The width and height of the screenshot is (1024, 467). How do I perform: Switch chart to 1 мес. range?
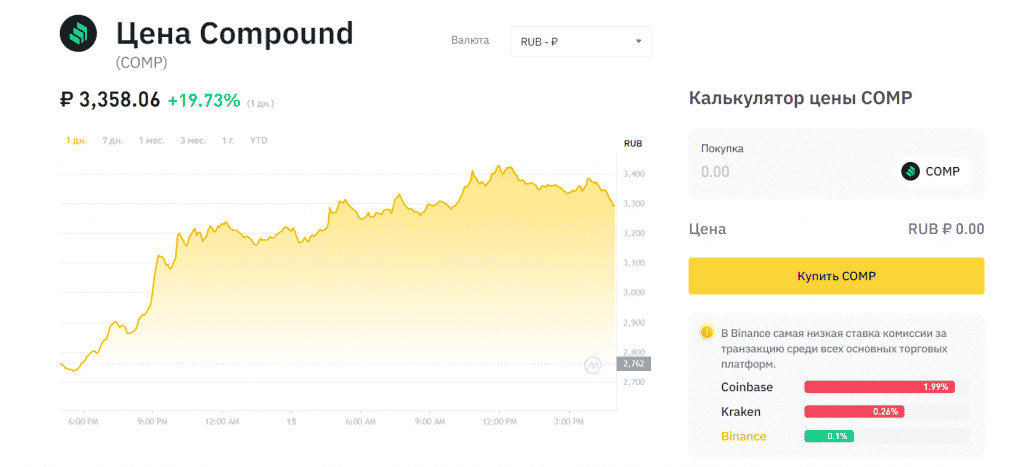(152, 140)
